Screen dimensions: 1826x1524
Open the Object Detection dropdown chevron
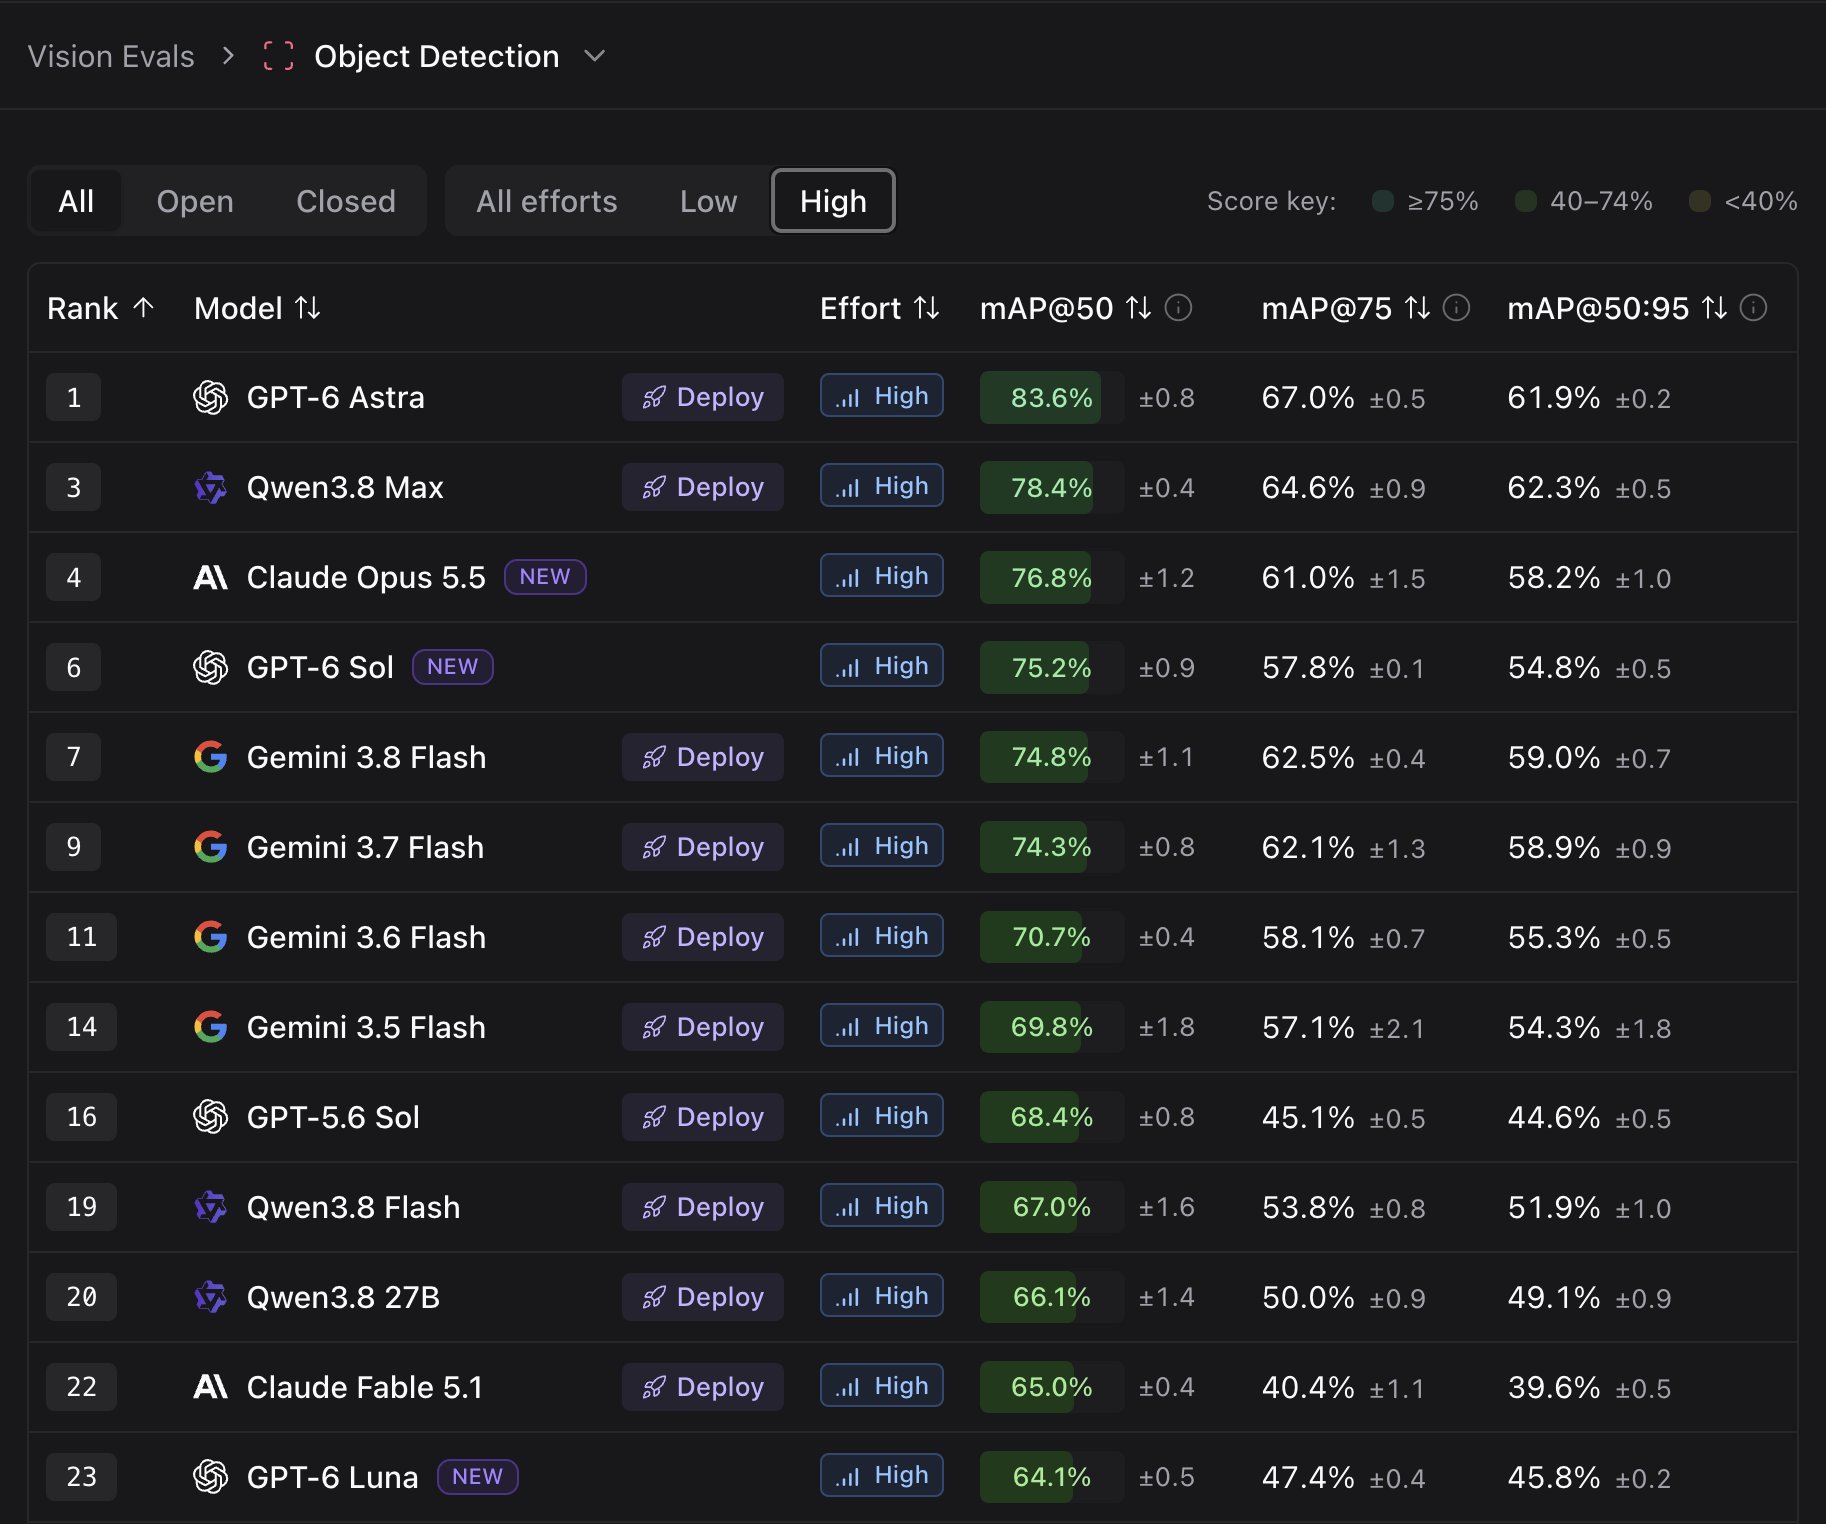(x=595, y=56)
